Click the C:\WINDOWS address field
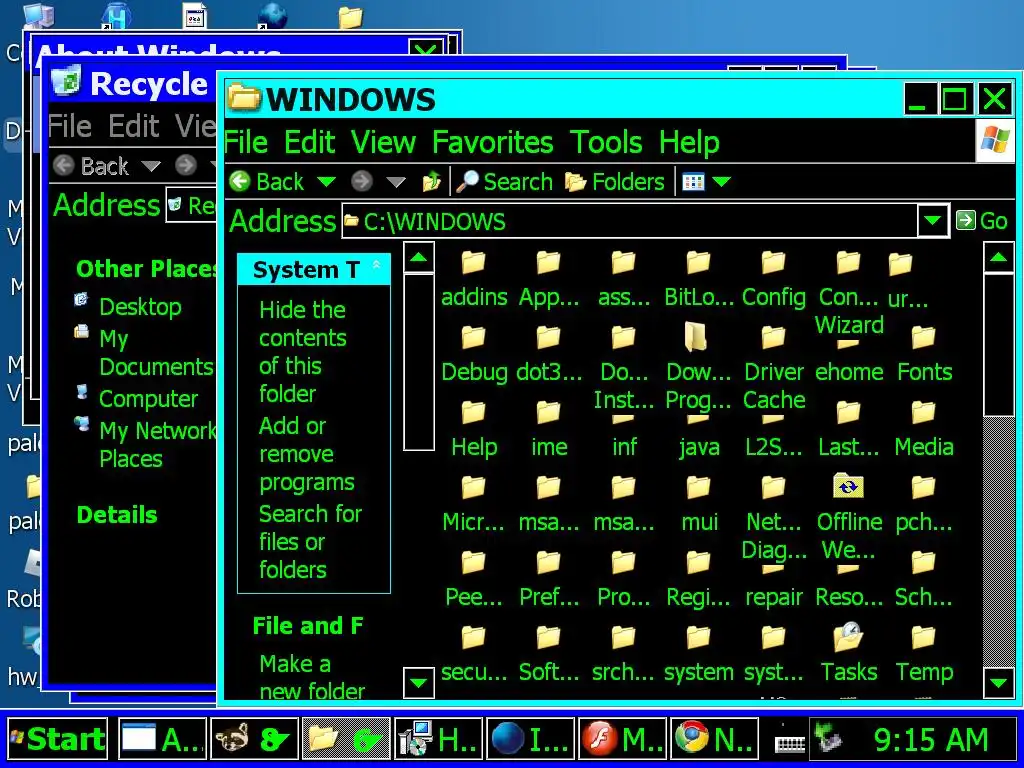The width and height of the screenshot is (1024, 768). click(x=630, y=221)
